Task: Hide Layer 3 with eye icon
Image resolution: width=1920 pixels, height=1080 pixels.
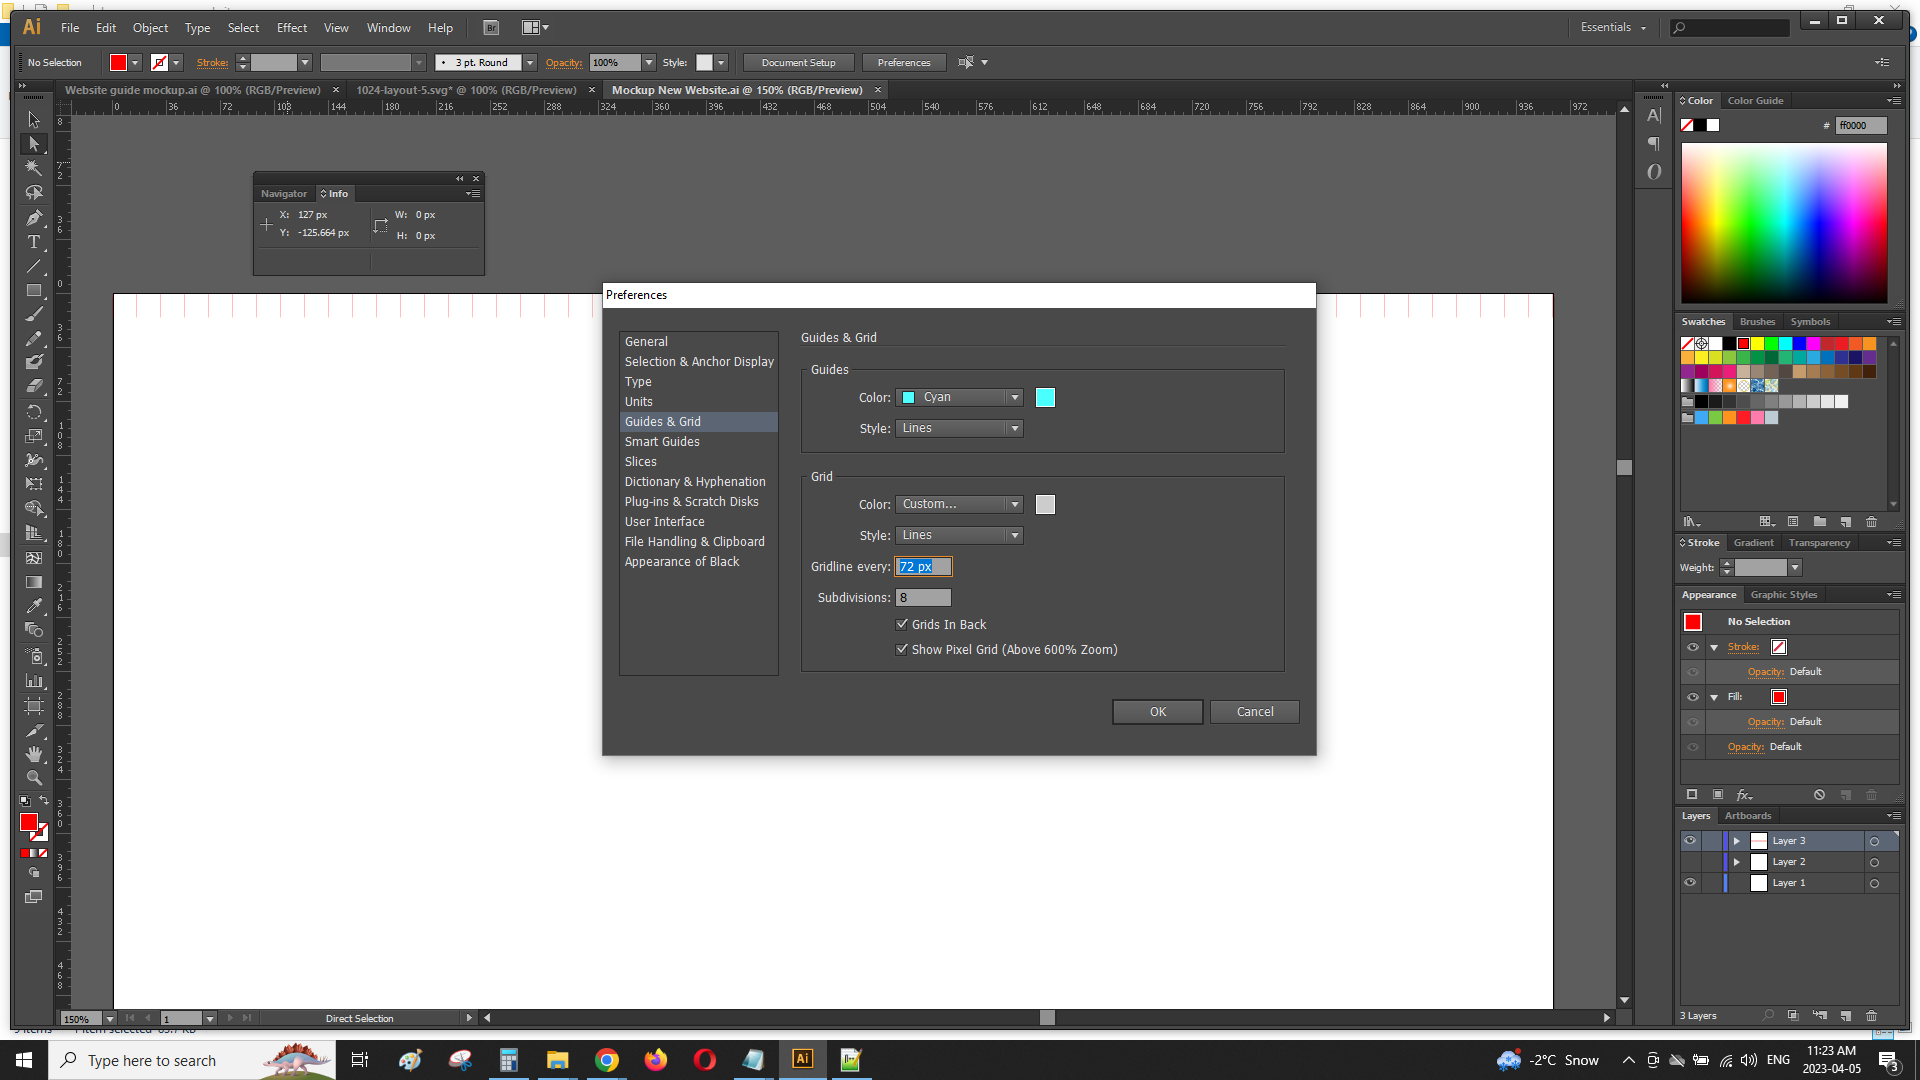Action: pyautogui.click(x=1690, y=841)
